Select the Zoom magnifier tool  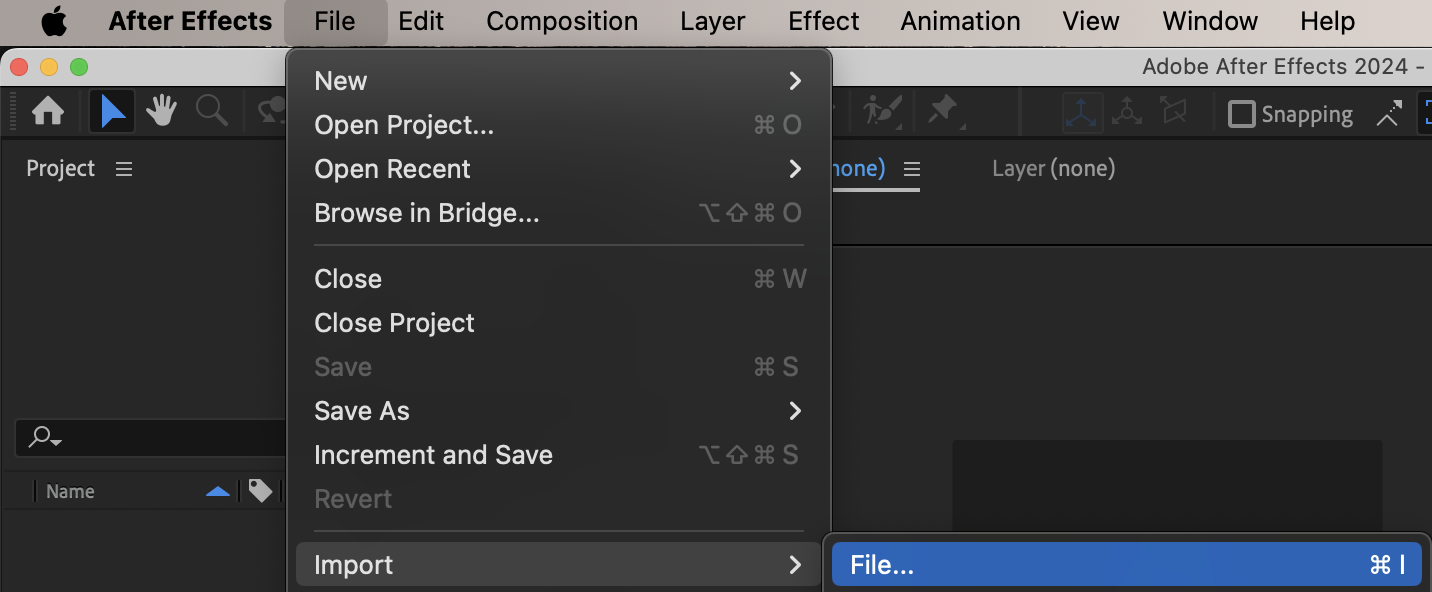[x=211, y=112]
